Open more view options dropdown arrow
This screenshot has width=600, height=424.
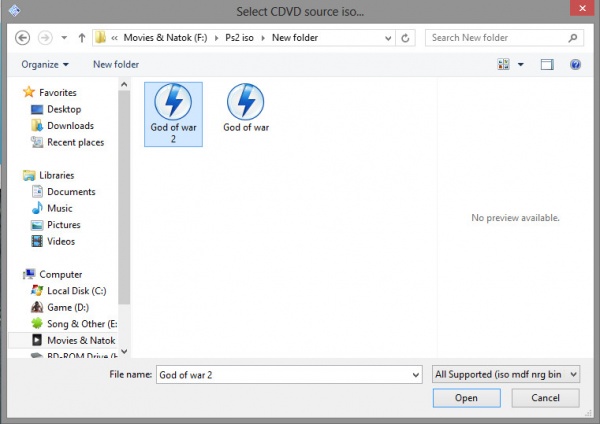521,64
